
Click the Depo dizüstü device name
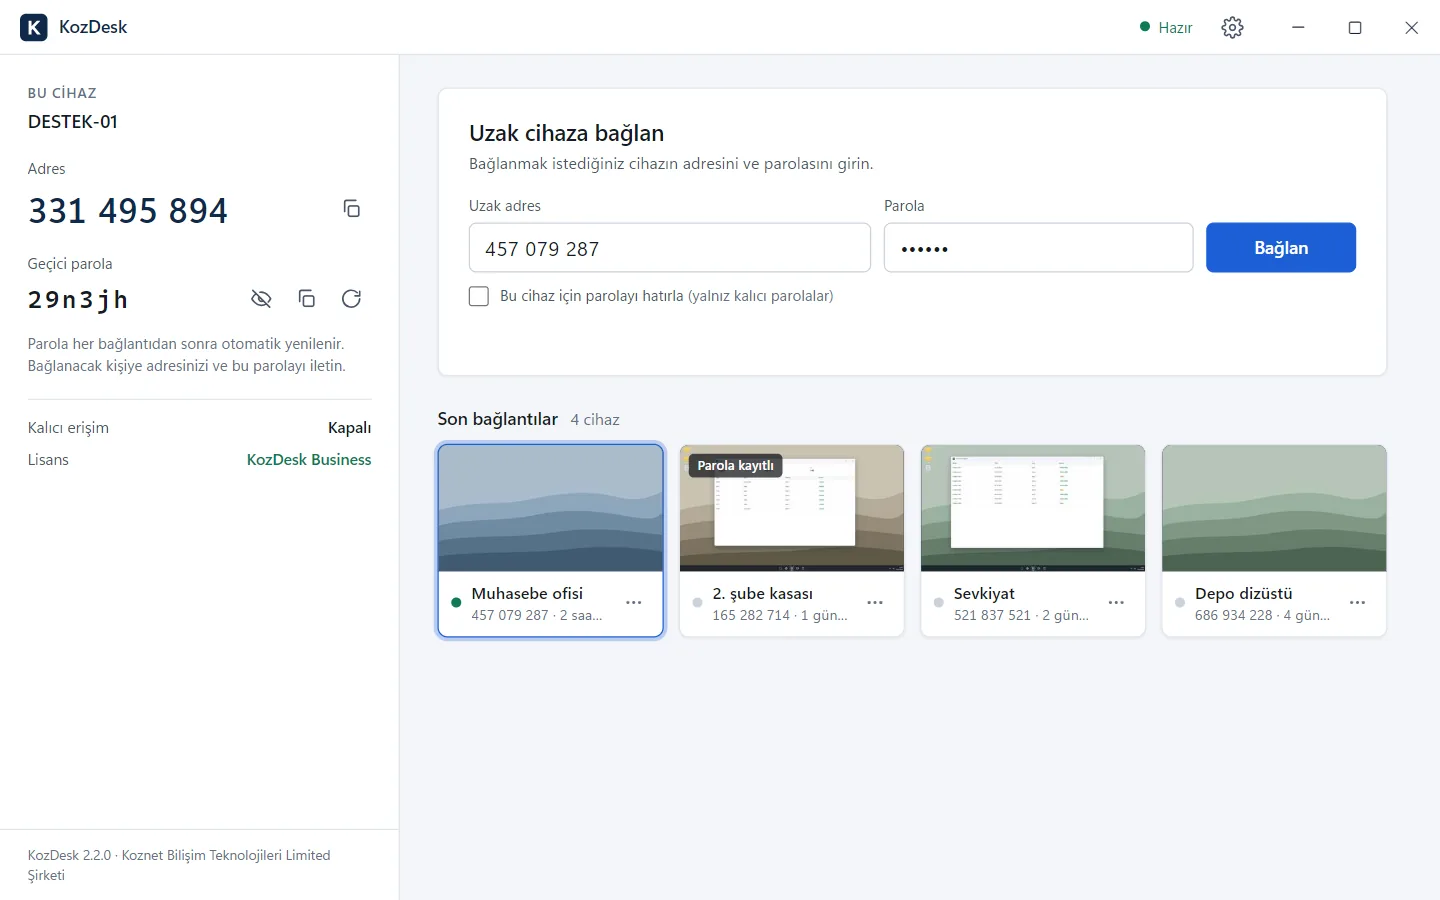tap(1243, 594)
